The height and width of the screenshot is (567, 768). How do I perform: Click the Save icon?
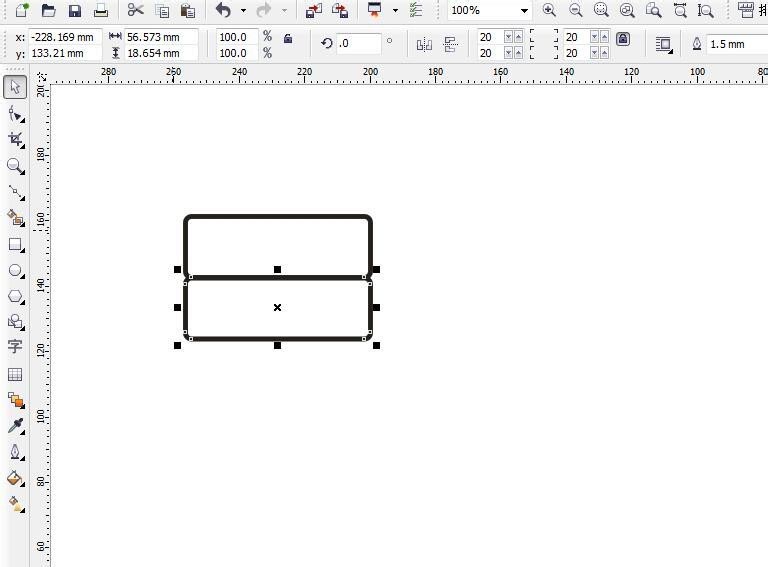74,11
